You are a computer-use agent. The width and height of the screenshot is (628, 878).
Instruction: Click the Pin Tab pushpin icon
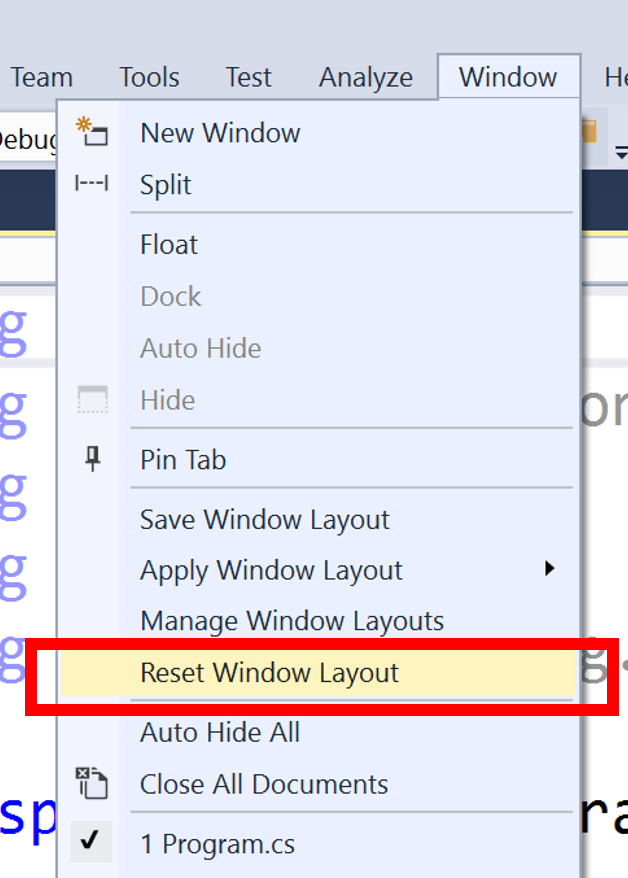[x=92, y=459]
